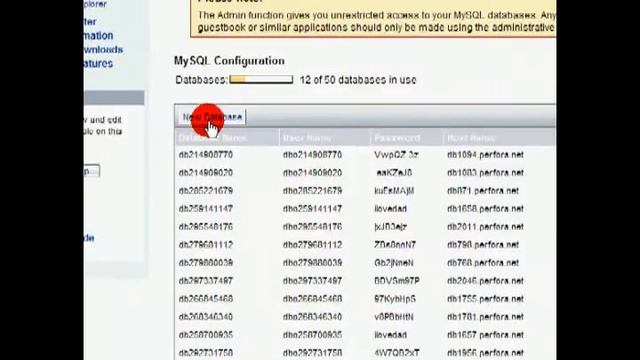Open the Features link in the sidebar
This screenshot has width=640, height=360.
(98, 64)
